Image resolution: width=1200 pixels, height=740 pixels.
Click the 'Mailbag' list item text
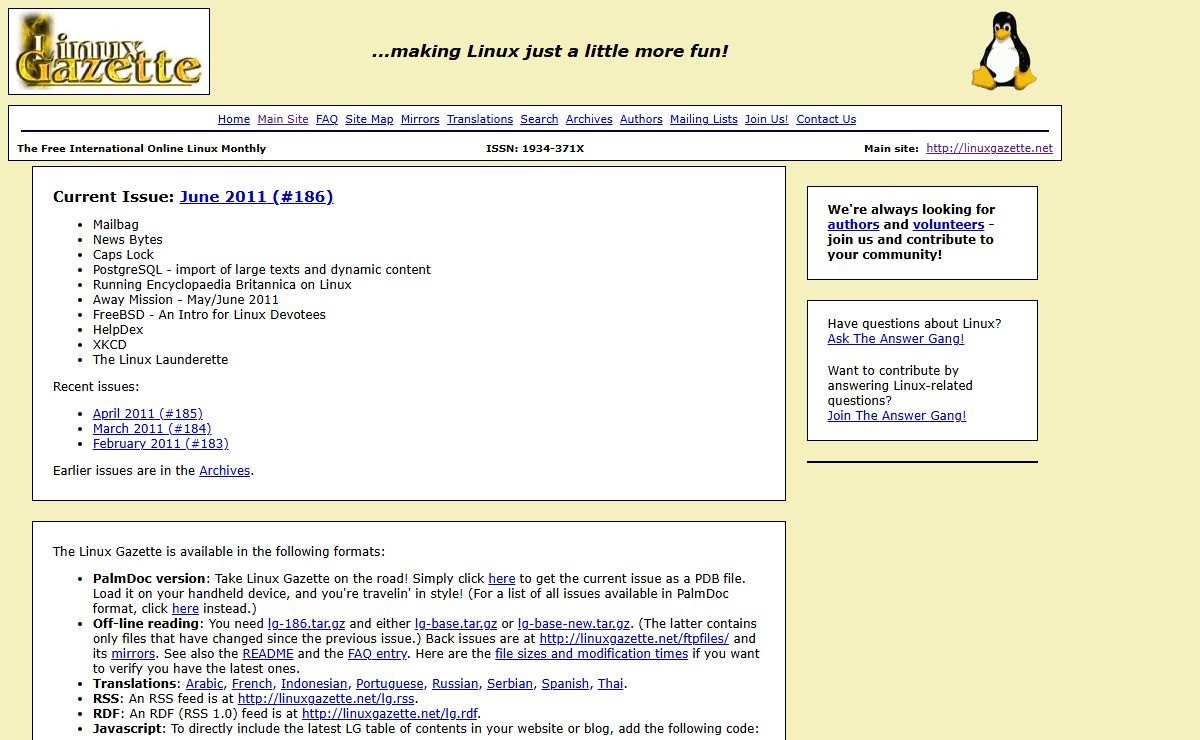pos(116,225)
